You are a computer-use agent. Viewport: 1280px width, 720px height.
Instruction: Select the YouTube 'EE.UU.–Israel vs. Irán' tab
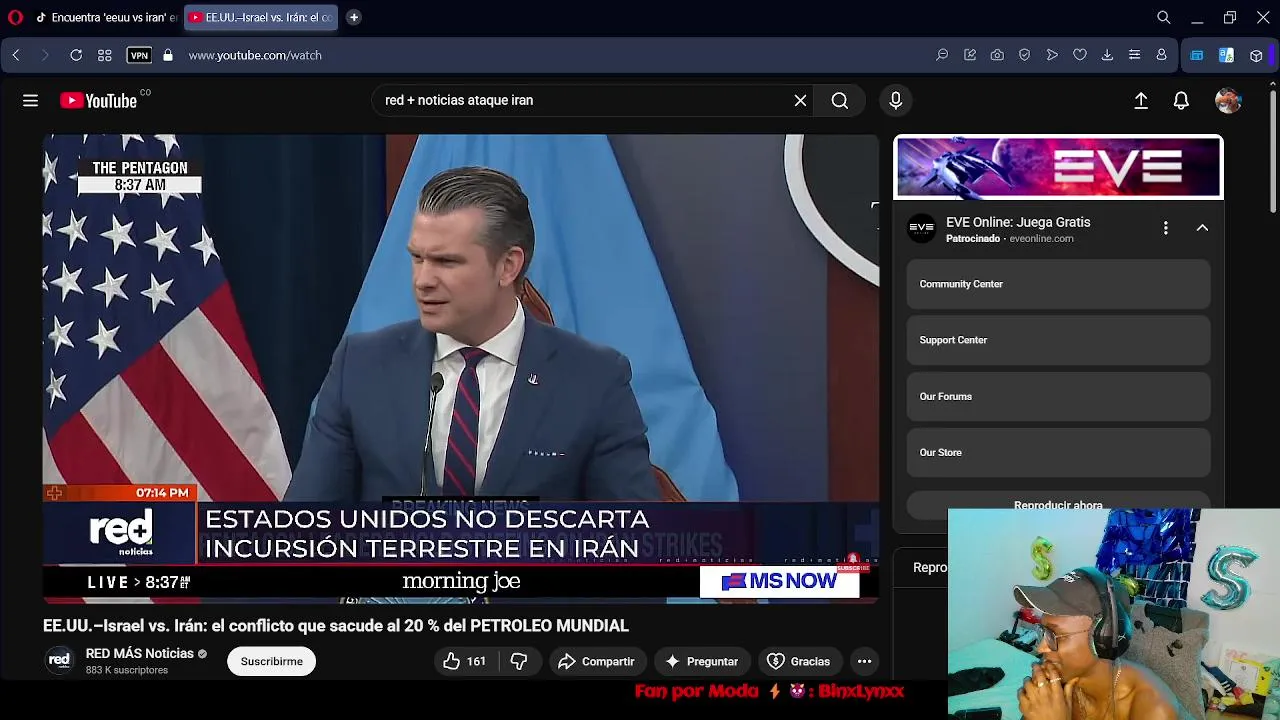point(261,17)
